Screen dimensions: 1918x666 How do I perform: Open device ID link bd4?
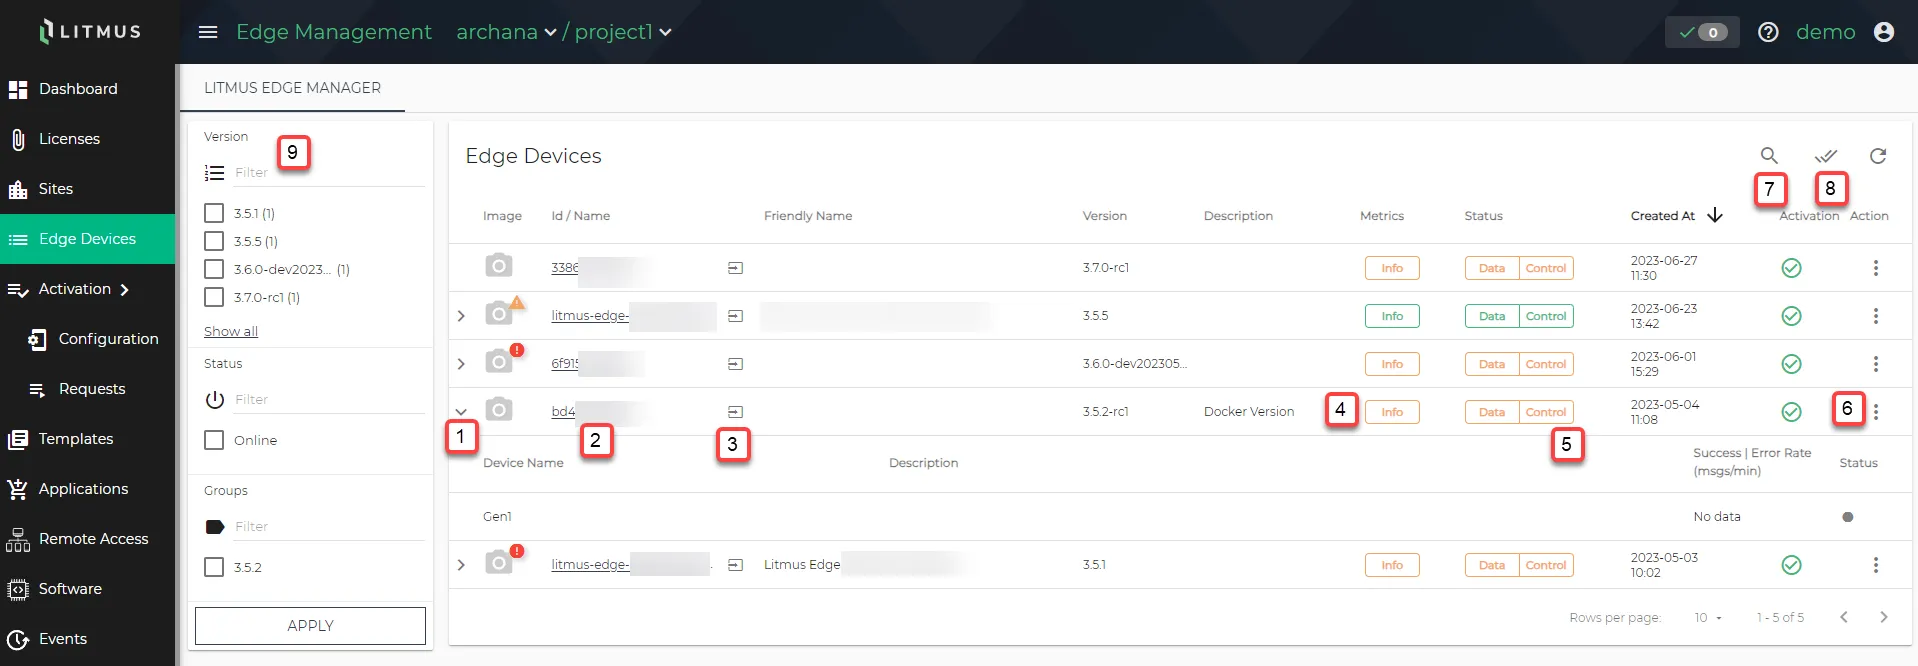(563, 412)
